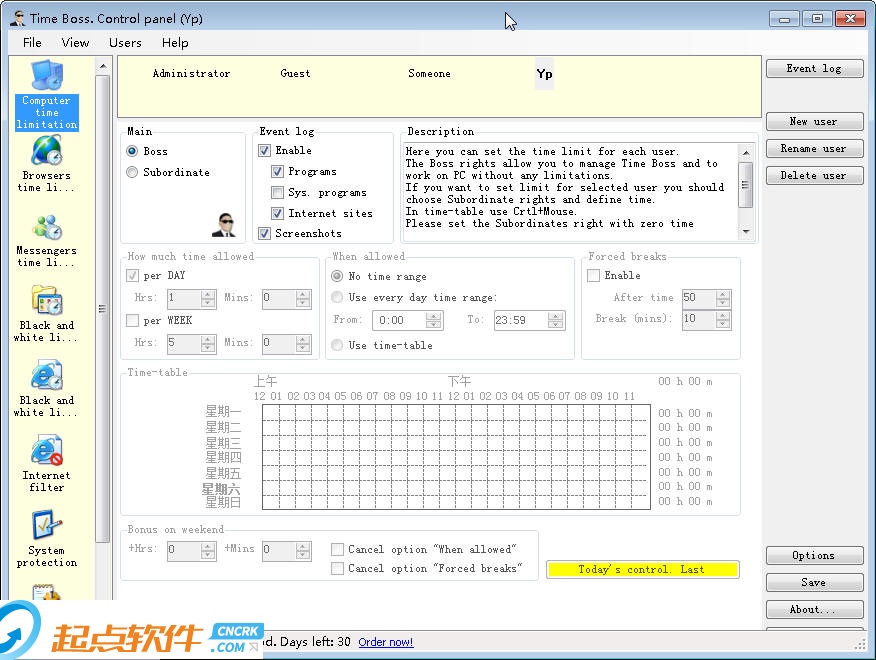Image resolution: width=876 pixels, height=660 pixels.
Task: Open the View menu
Action: point(75,43)
